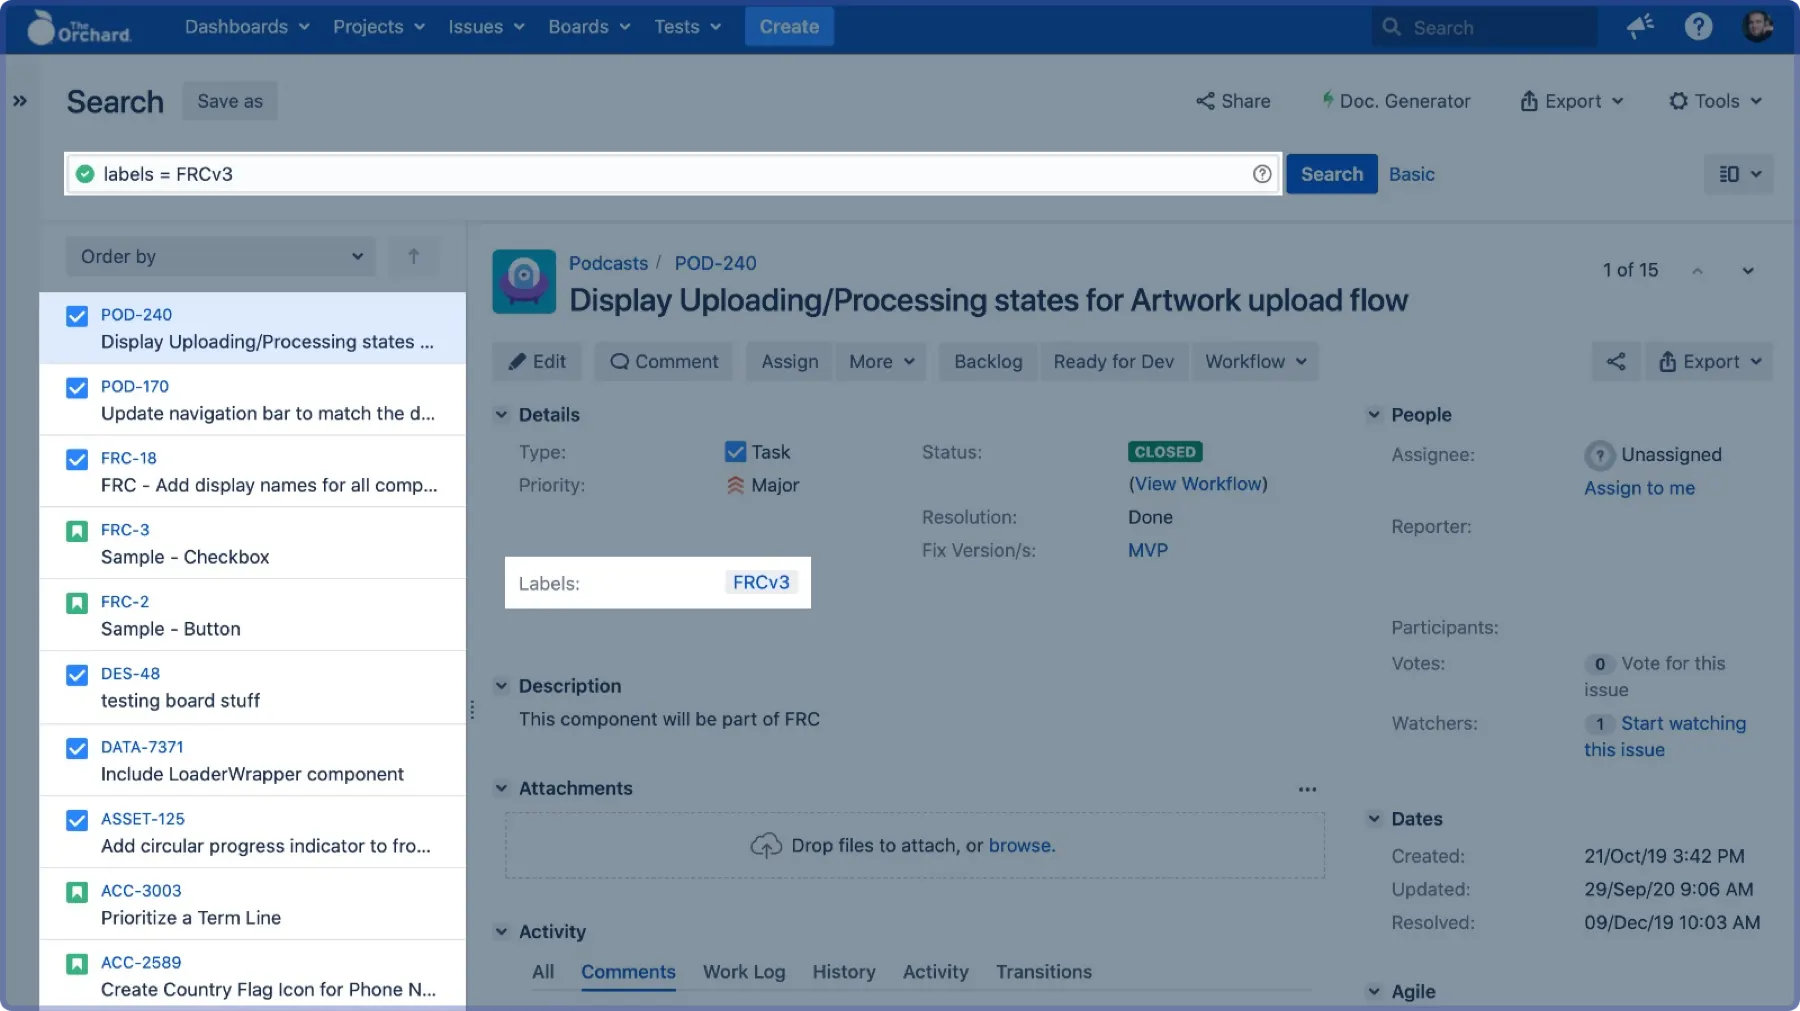Screen dimensions: 1800x1011
Task: Click the POD-240 task type icon
Action: click(x=77, y=316)
